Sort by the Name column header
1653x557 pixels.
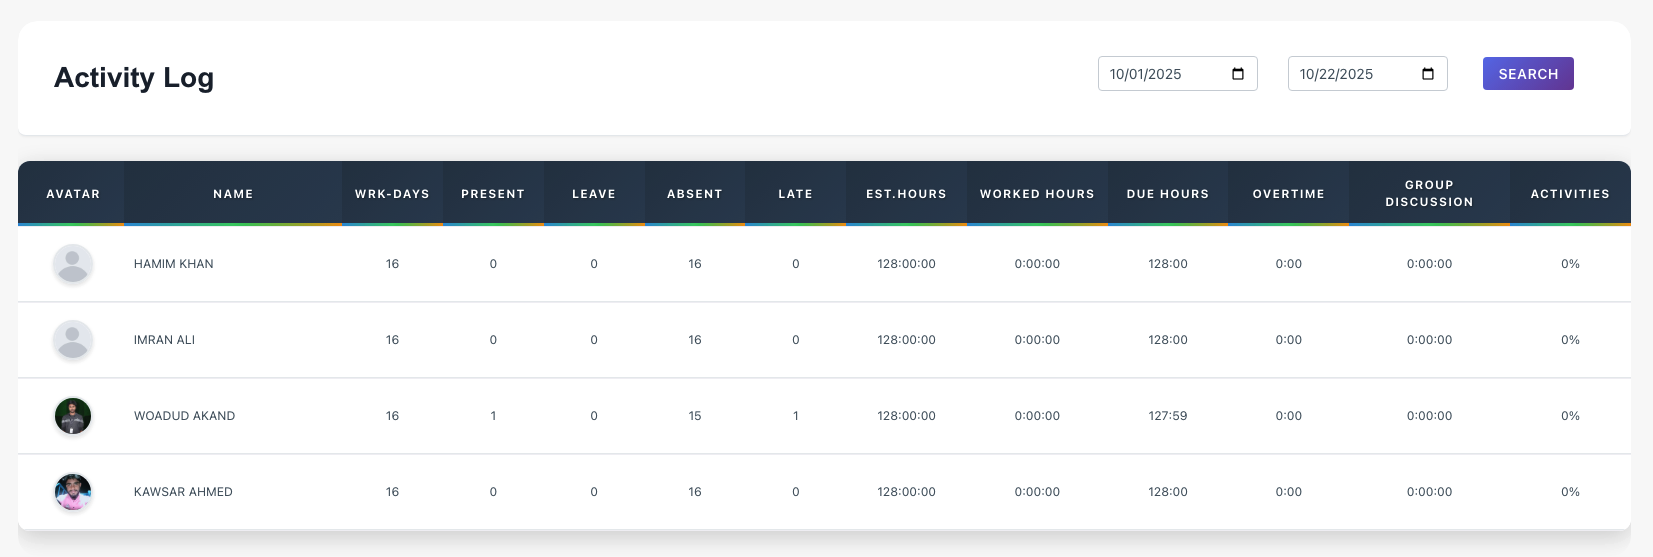[233, 194]
